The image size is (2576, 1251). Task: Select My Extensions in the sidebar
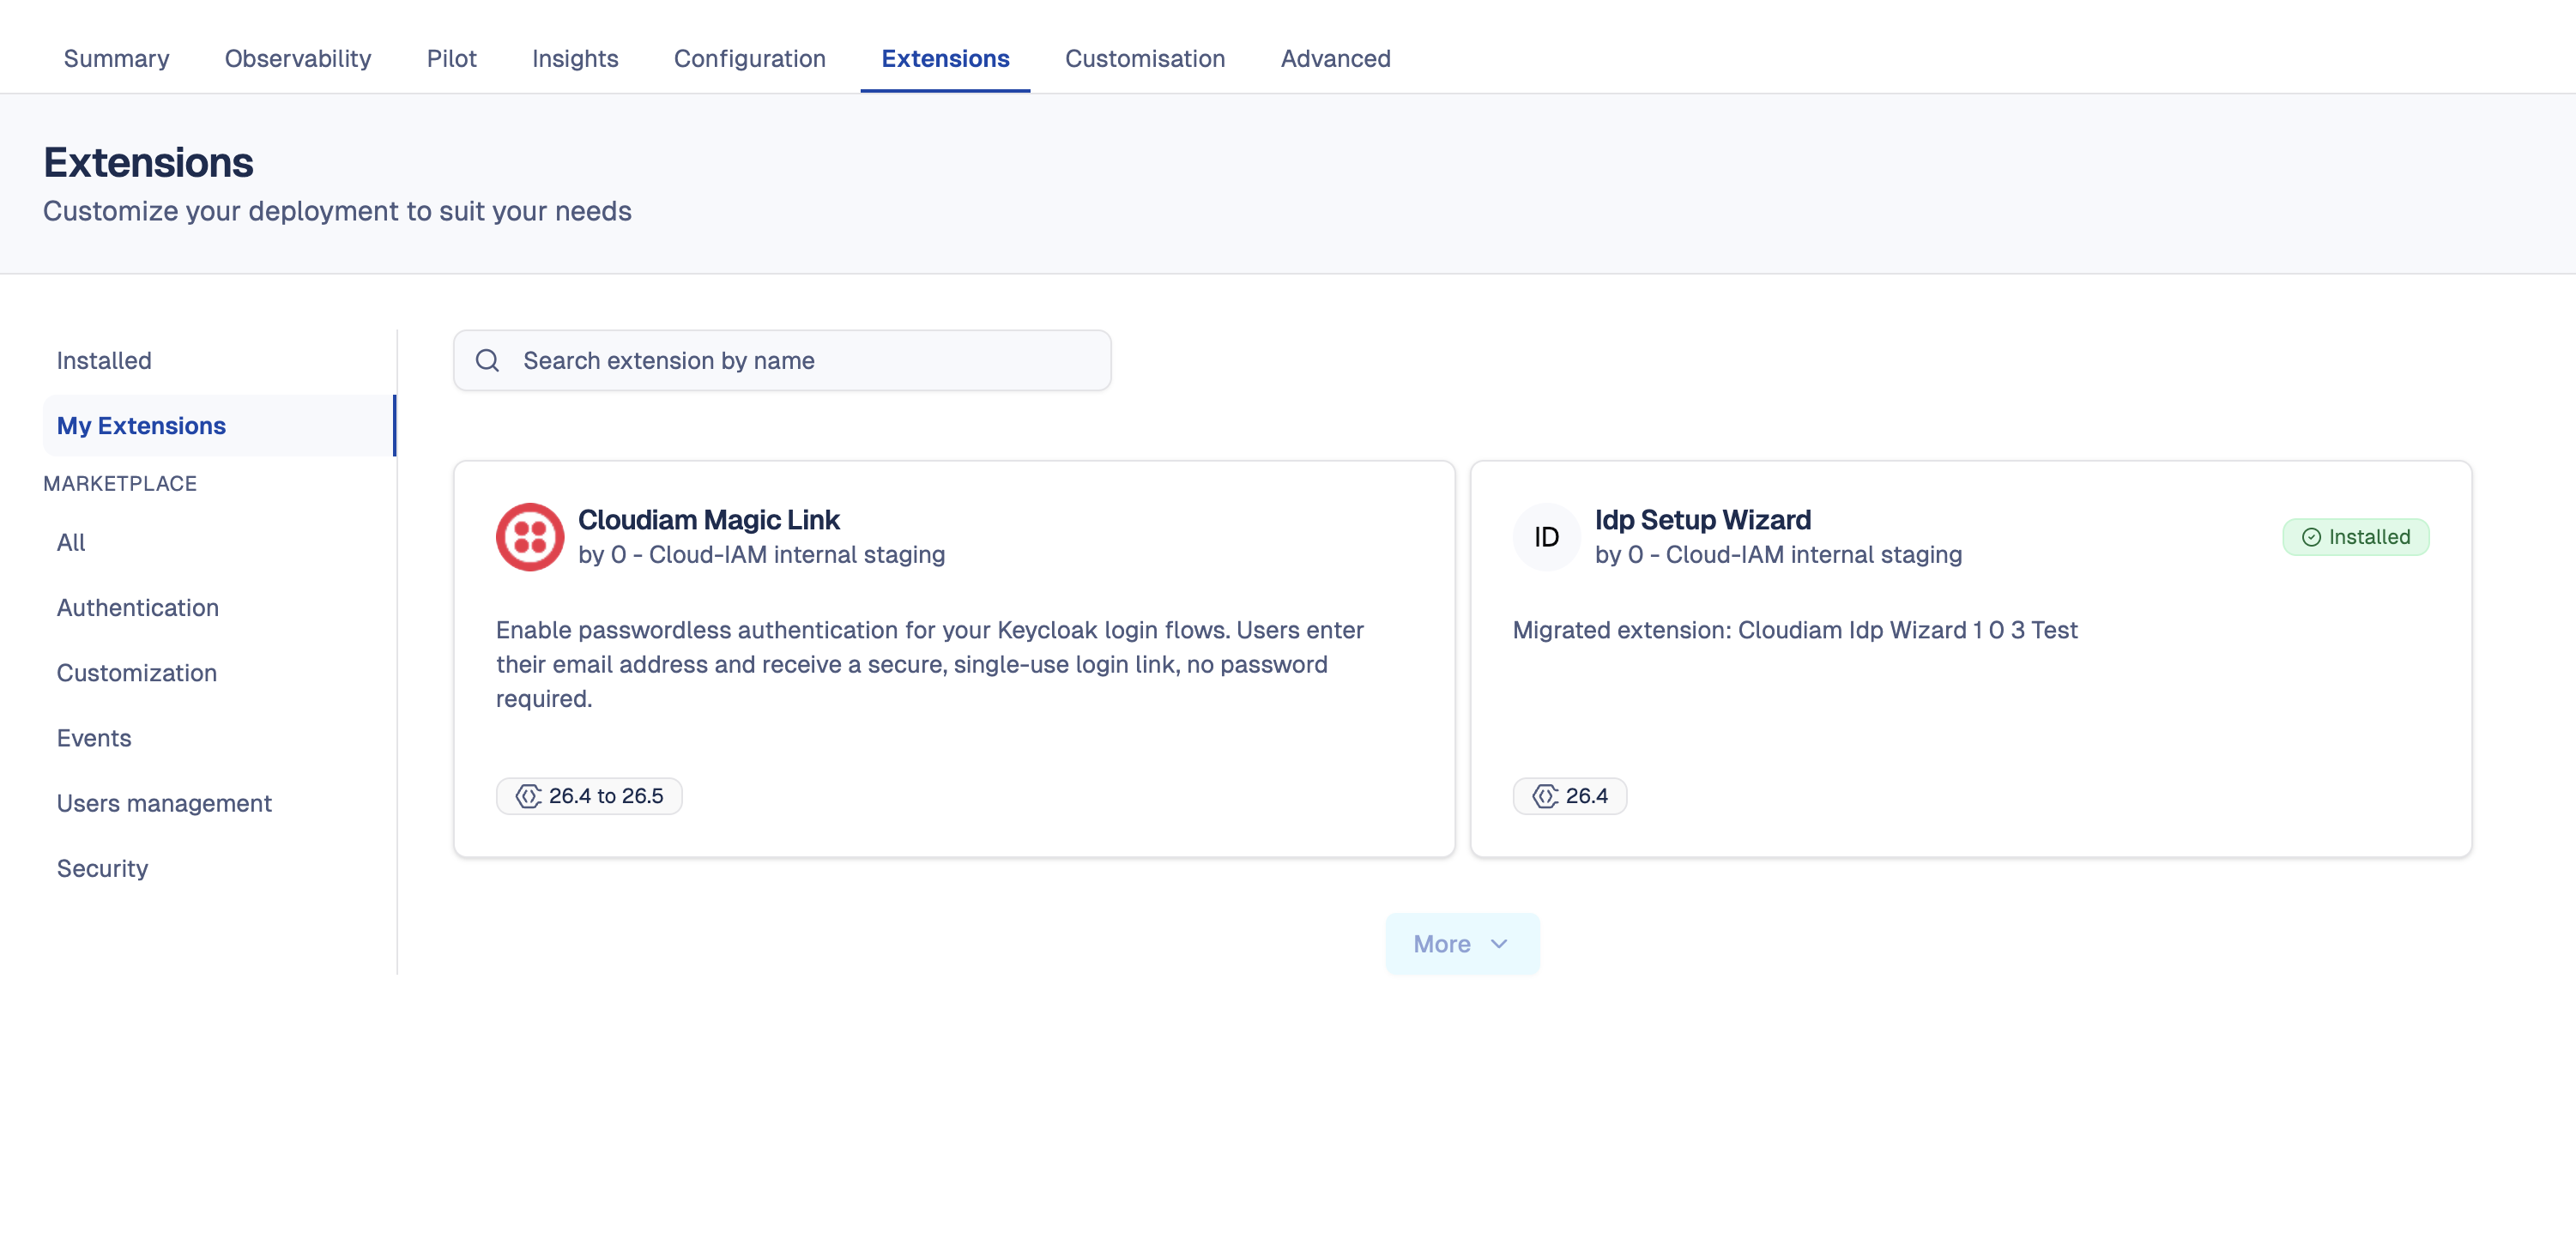tap(140, 425)
